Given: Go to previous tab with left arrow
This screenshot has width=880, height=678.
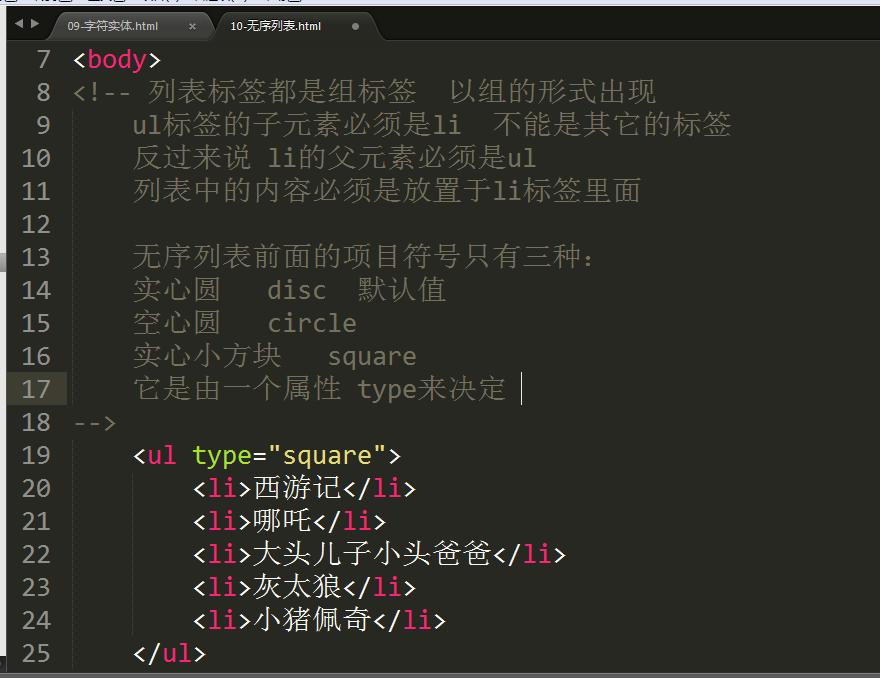Looking at the screenshot, I should (x=19, y=24).
